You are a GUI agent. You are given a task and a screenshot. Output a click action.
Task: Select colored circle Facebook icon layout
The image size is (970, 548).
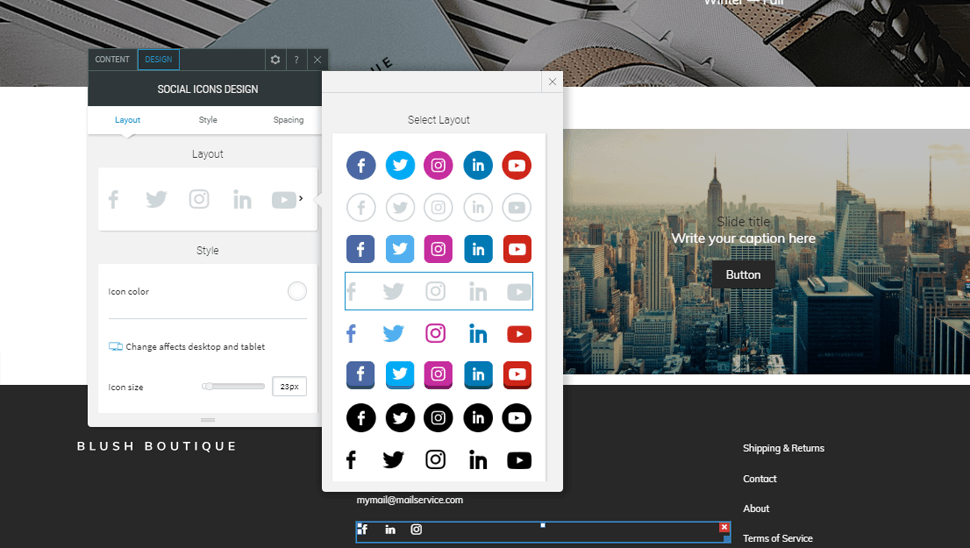[361, 165]
